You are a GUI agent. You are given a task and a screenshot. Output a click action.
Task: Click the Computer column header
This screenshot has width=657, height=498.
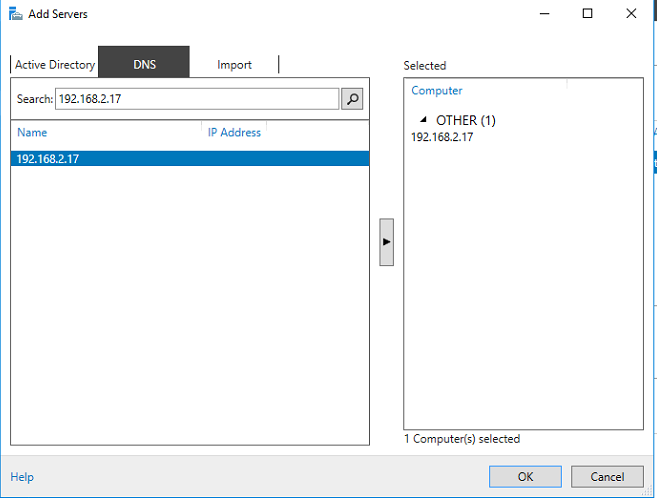[437, 90]
